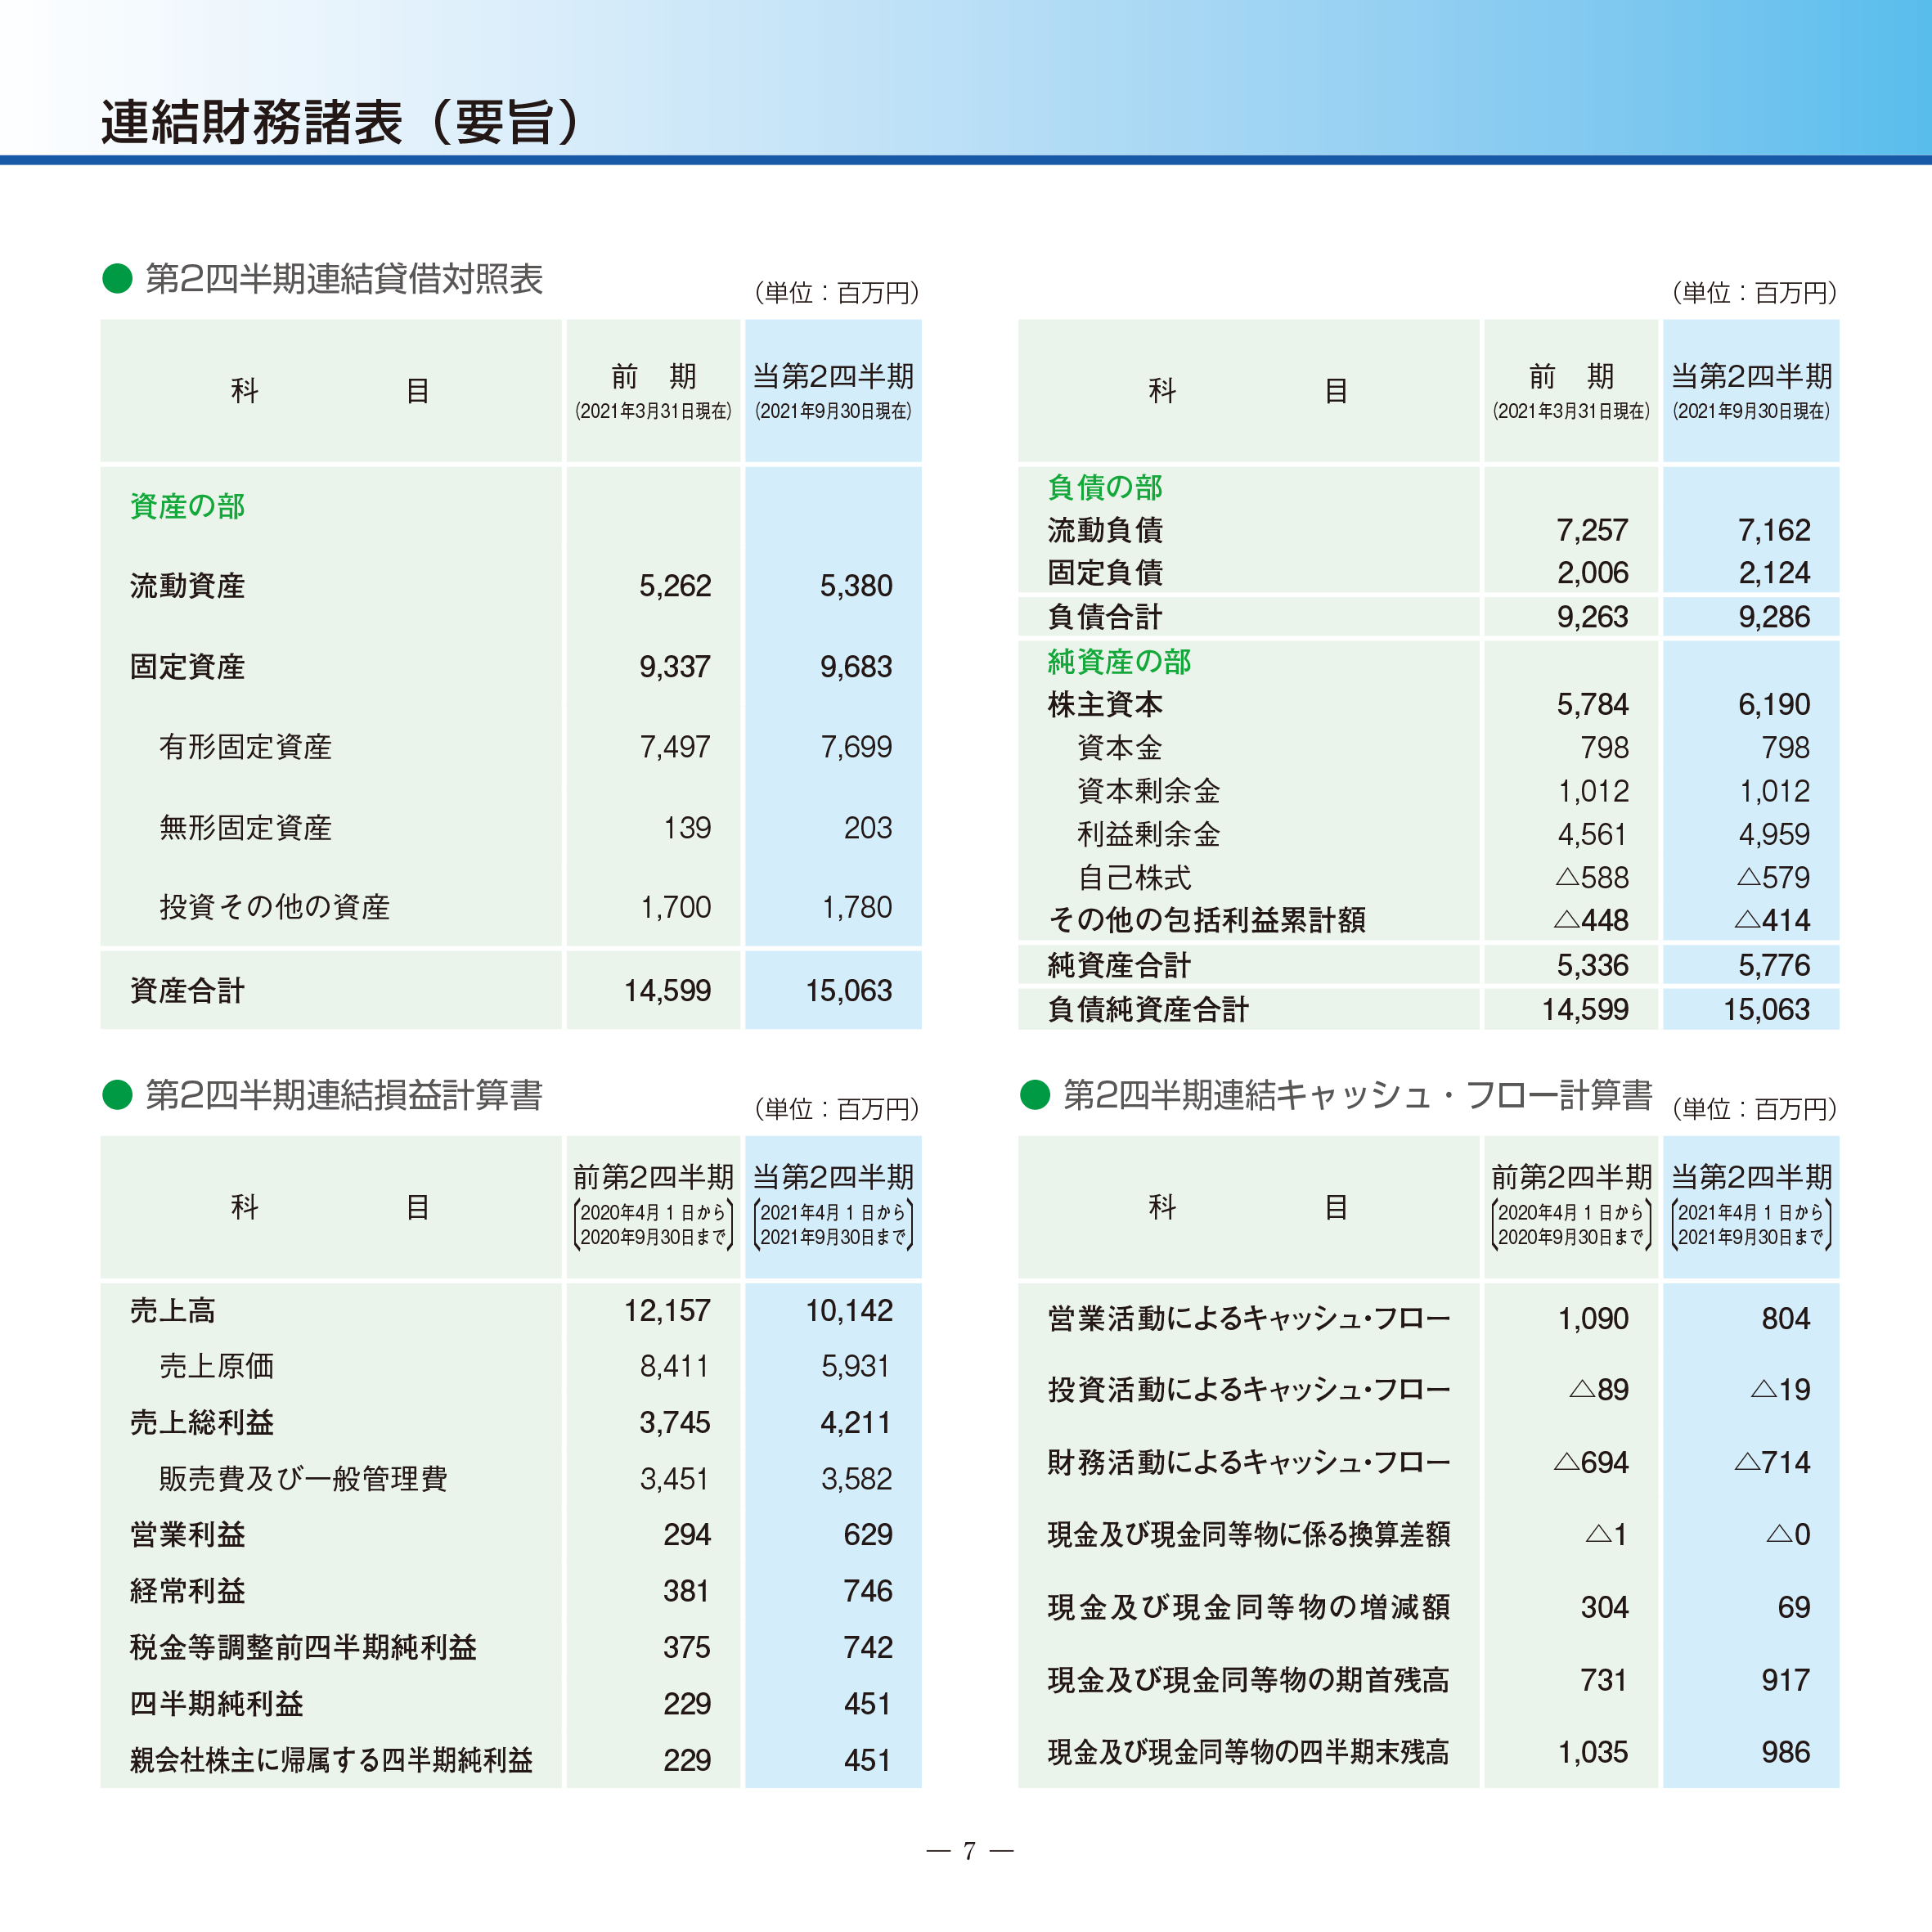
Task: Click the page number 7 at the bottom
Action: (x=969, y=1851)
